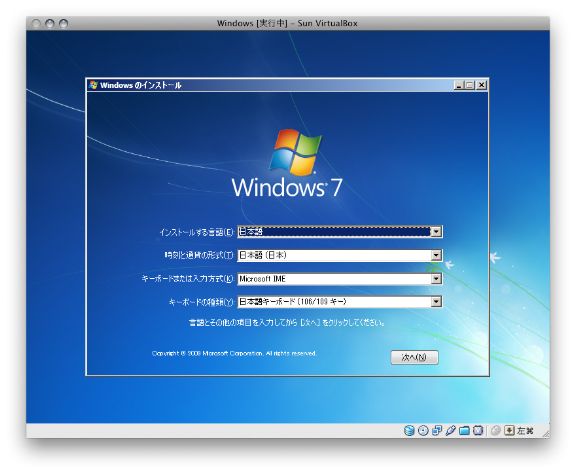The height and width of the screenshot is (474, 576).
Task: Click the installer dialog maximize button
Action: pos(469,85)
